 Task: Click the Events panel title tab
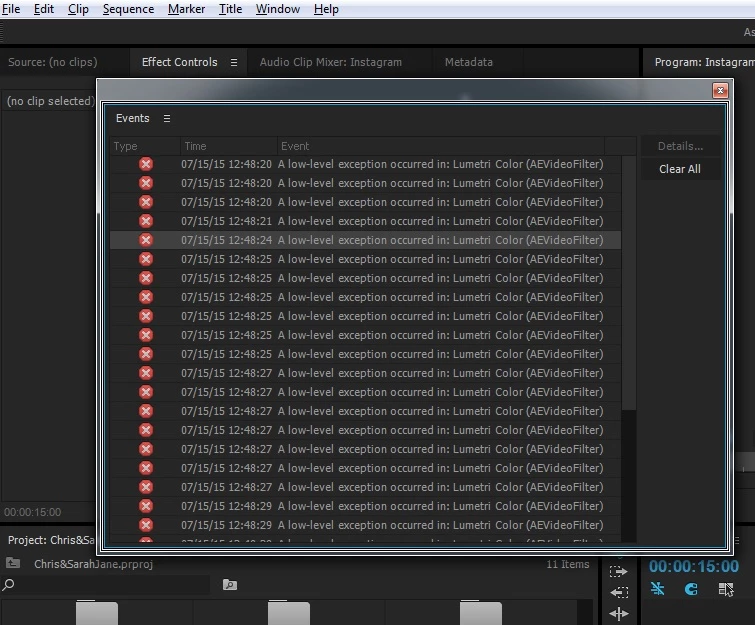click(132, 118)
